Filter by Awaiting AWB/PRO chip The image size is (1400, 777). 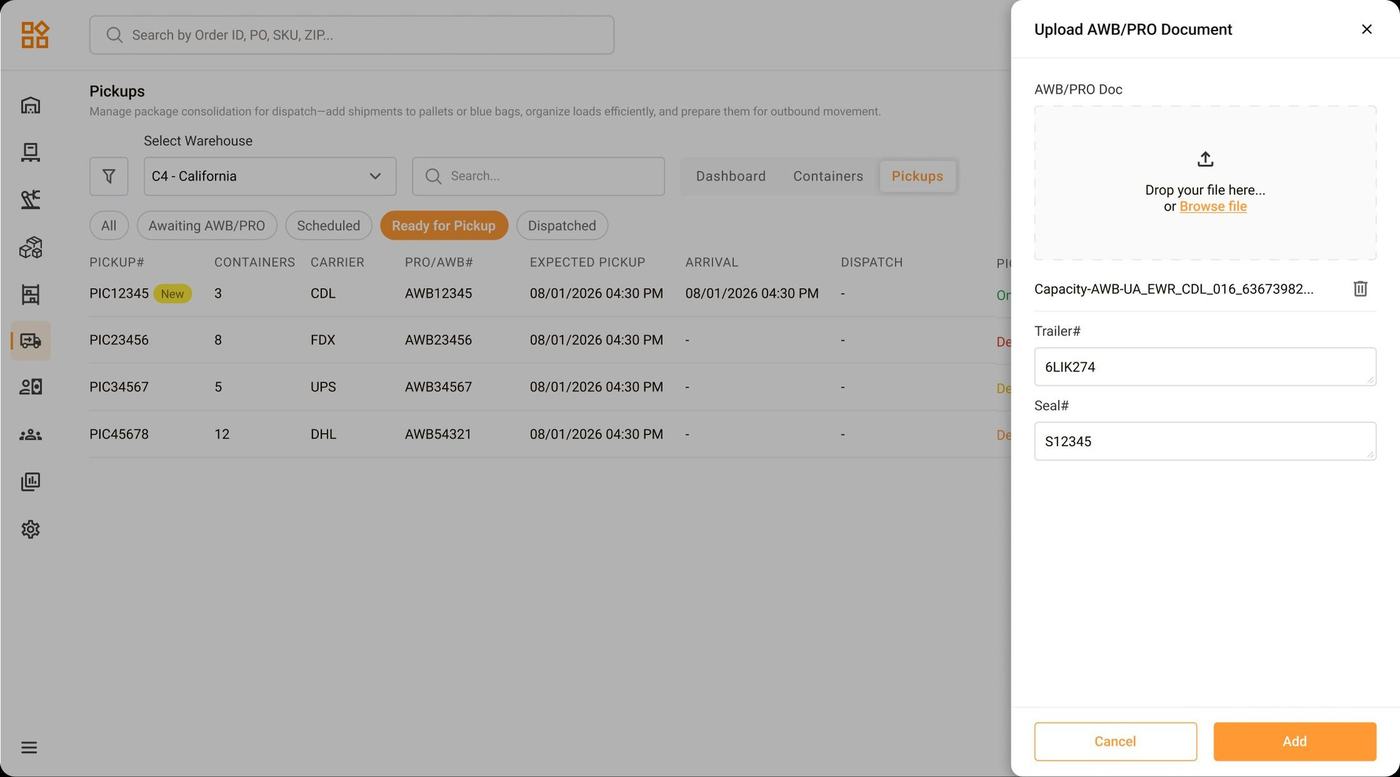pos(207,226)
